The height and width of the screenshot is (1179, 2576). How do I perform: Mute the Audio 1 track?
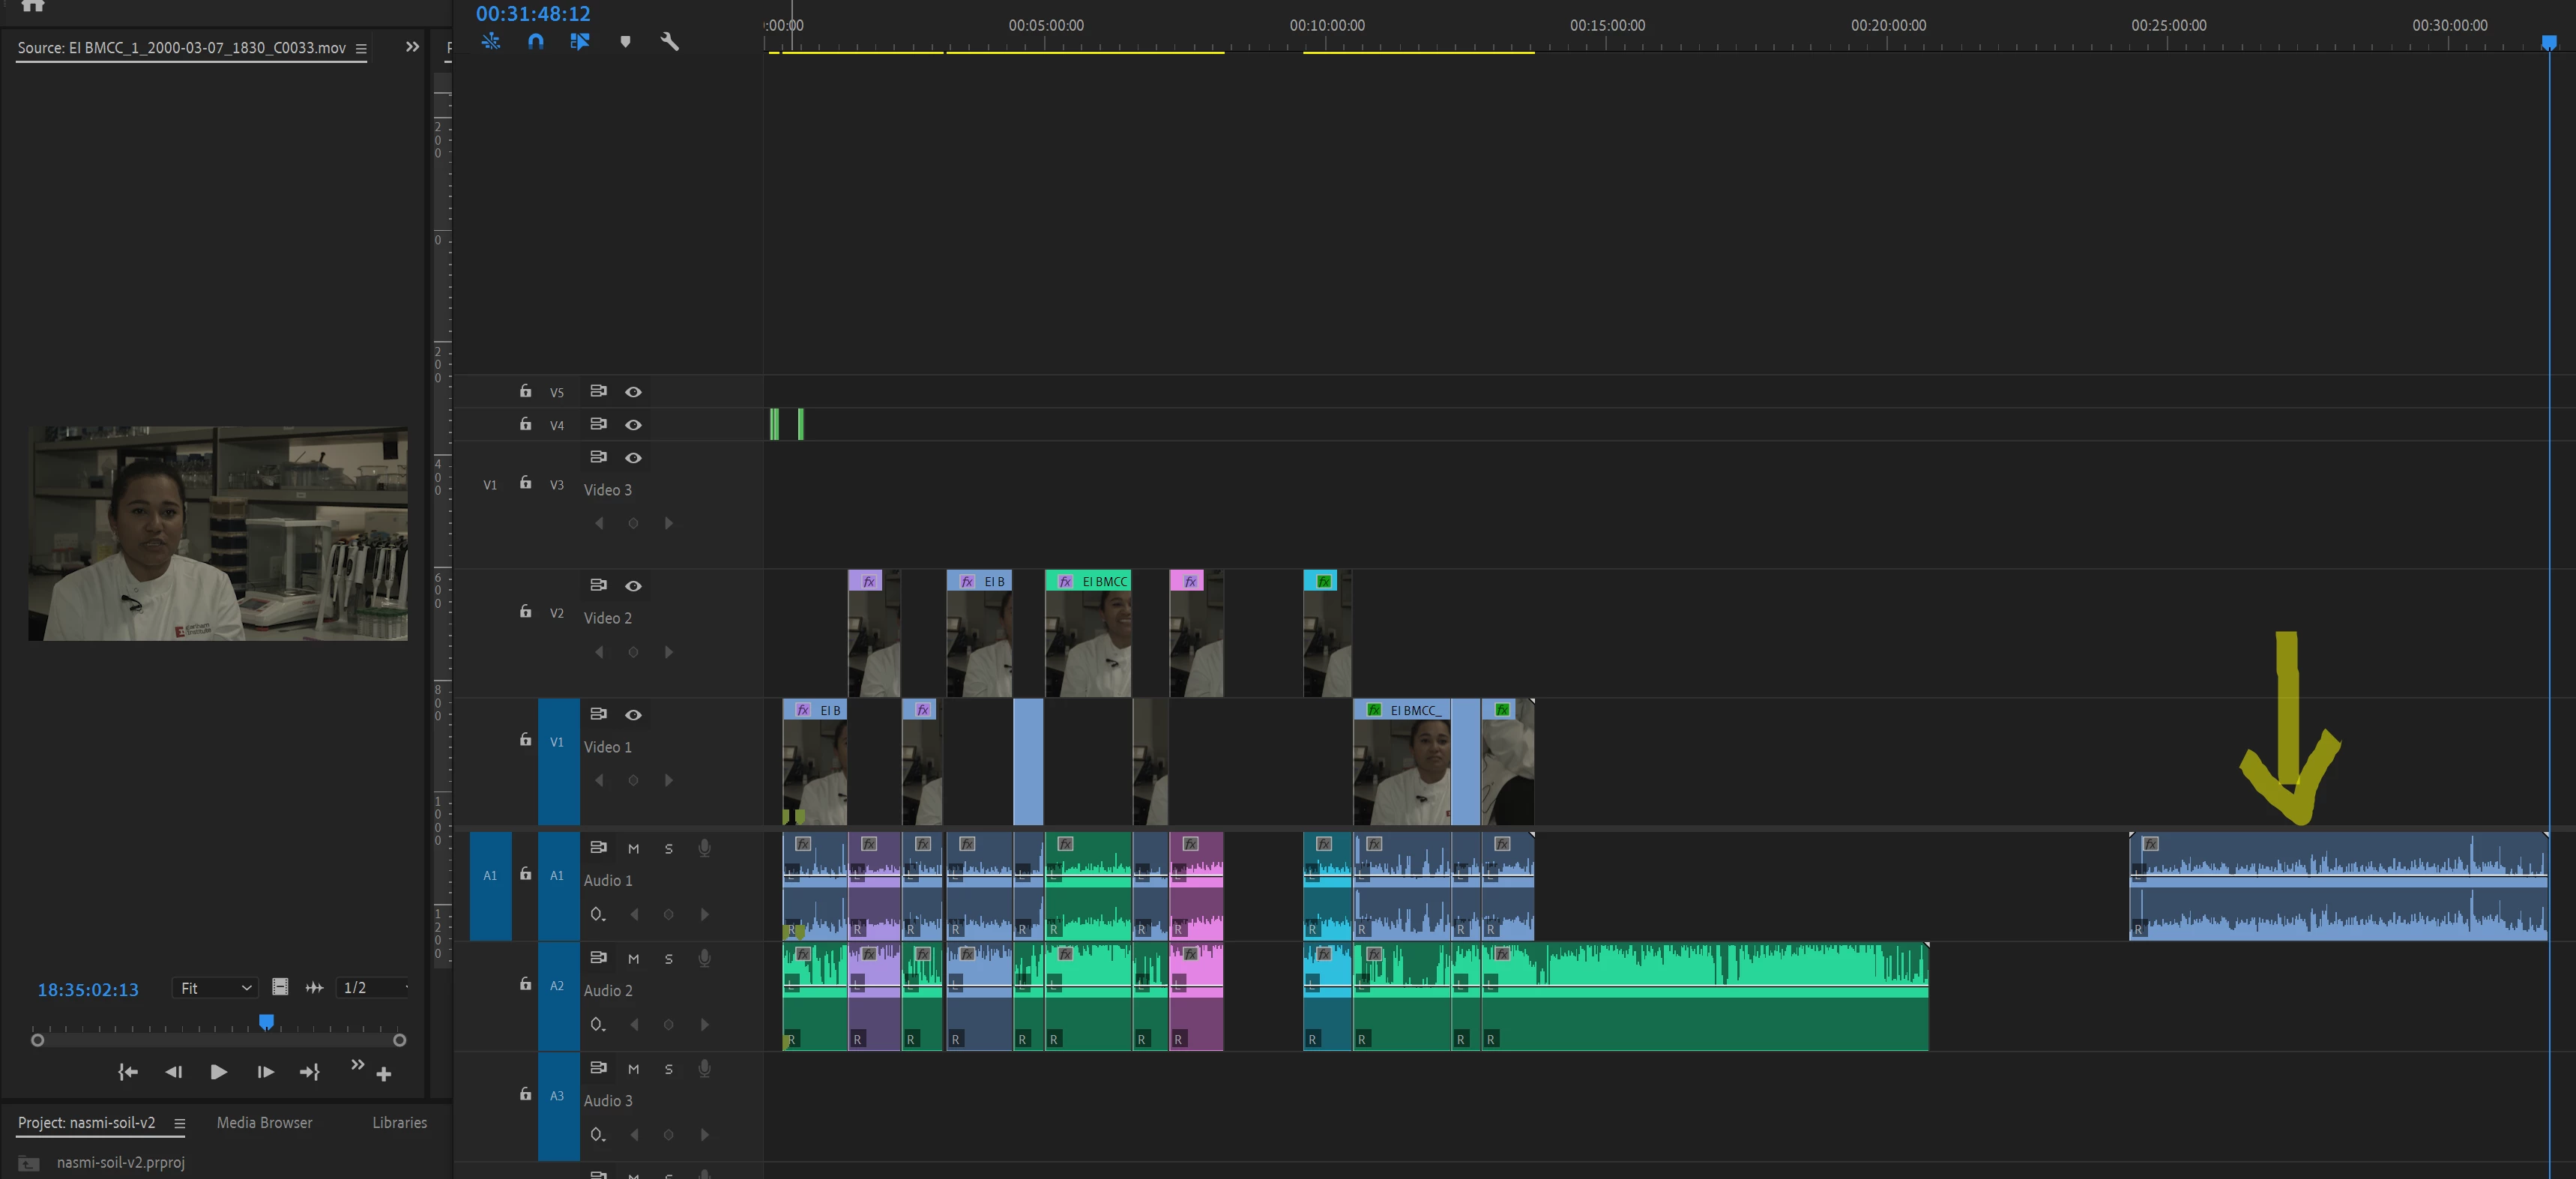(633, 849)
